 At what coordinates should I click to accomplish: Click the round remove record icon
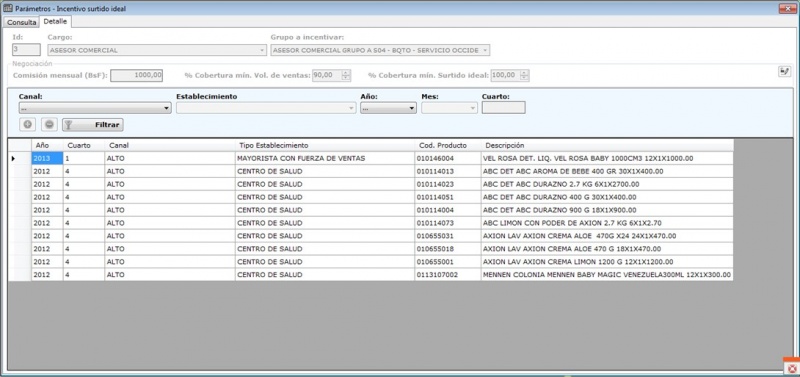pos(49,124)
